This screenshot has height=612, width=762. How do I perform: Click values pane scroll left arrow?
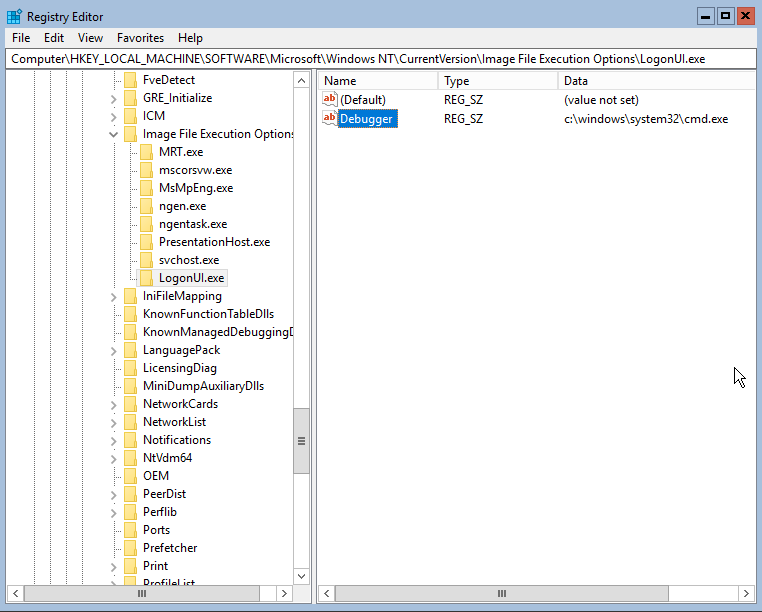click(x=327, y=594)
